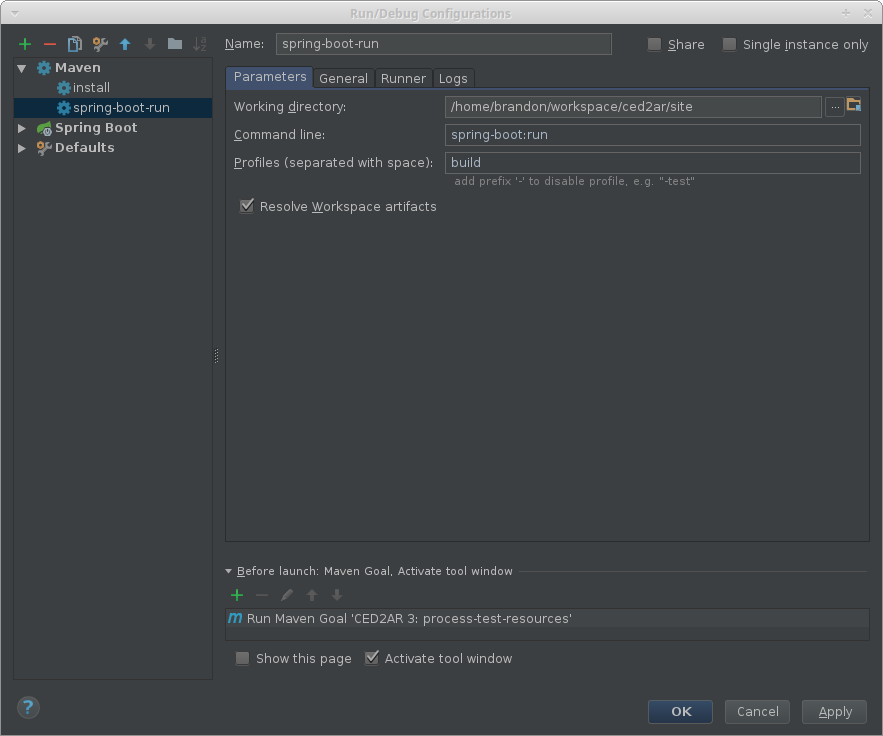Move configuration down in toolbar
This screenshot has height=736, width=883.
150,44
